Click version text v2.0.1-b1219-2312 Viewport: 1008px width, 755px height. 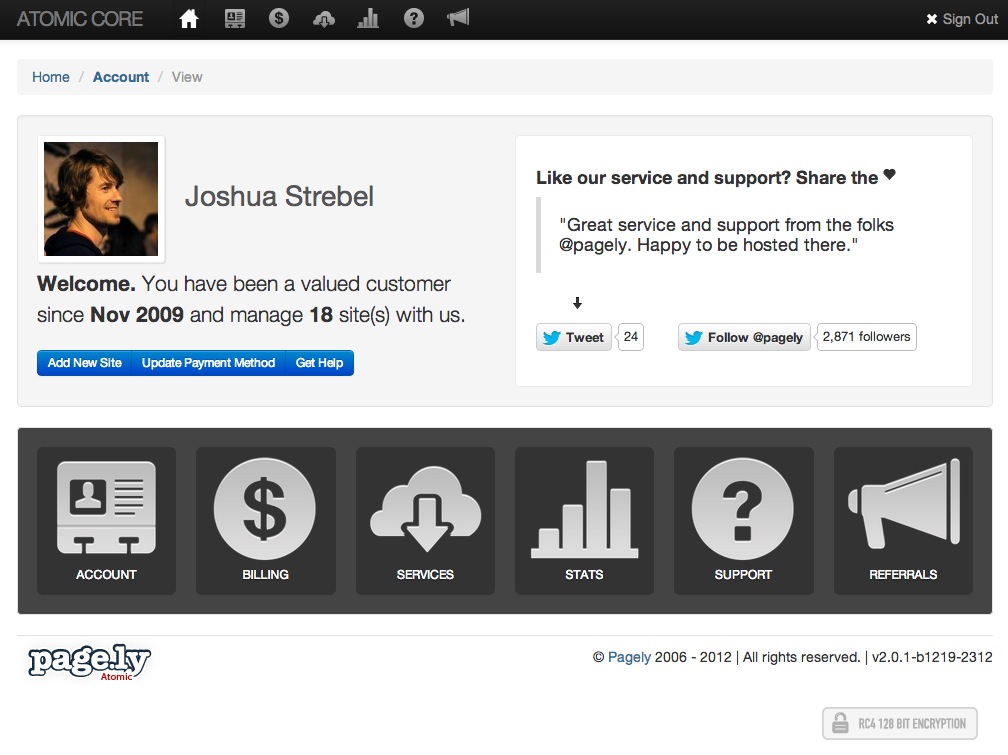[x=932, y=657]
